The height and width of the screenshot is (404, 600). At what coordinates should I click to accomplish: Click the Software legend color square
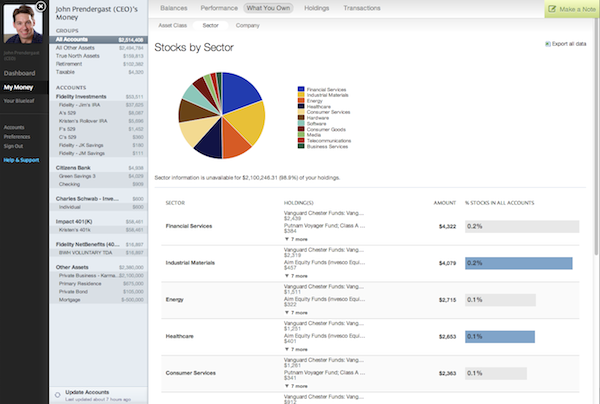pos(300,123)
